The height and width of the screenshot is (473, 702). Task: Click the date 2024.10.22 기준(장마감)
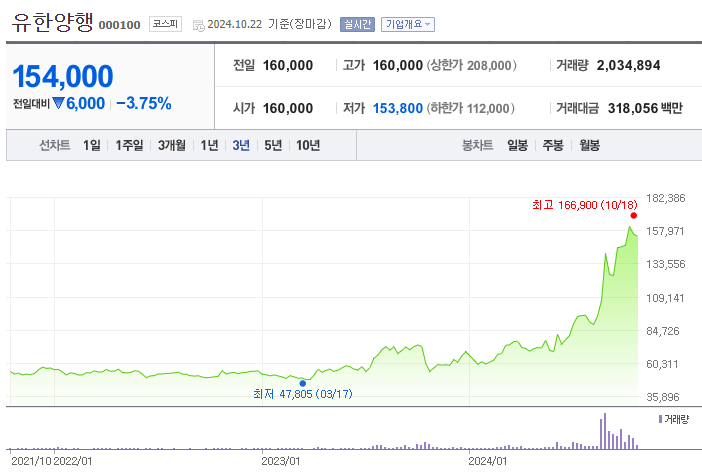270,24
